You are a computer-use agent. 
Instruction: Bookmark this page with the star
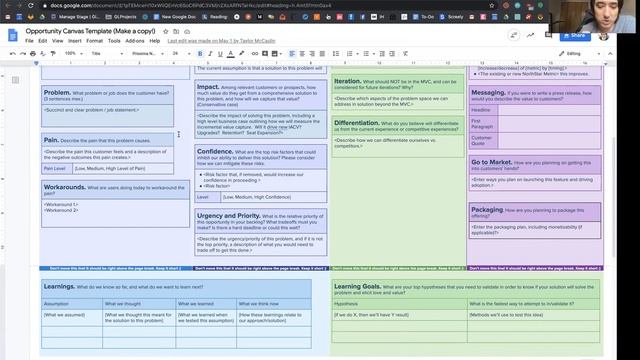(492, 5)
